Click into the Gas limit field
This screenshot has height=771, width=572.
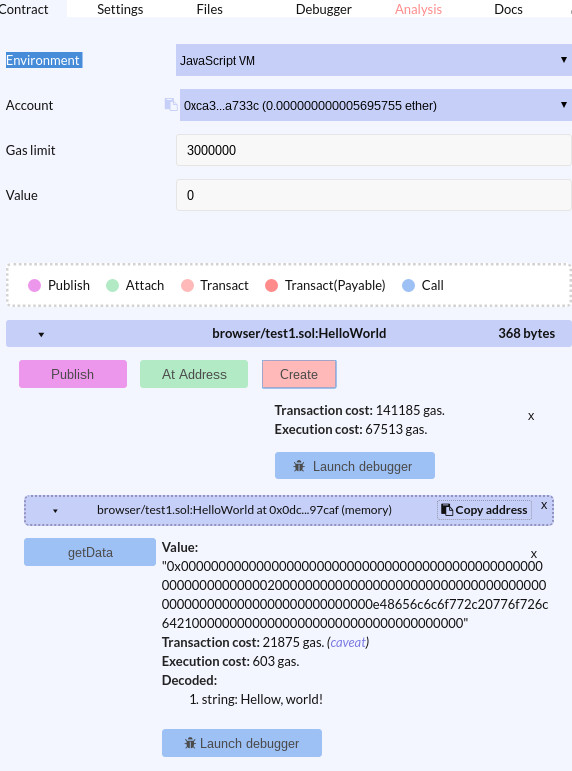pyautogui.click(x=374, y=150)
